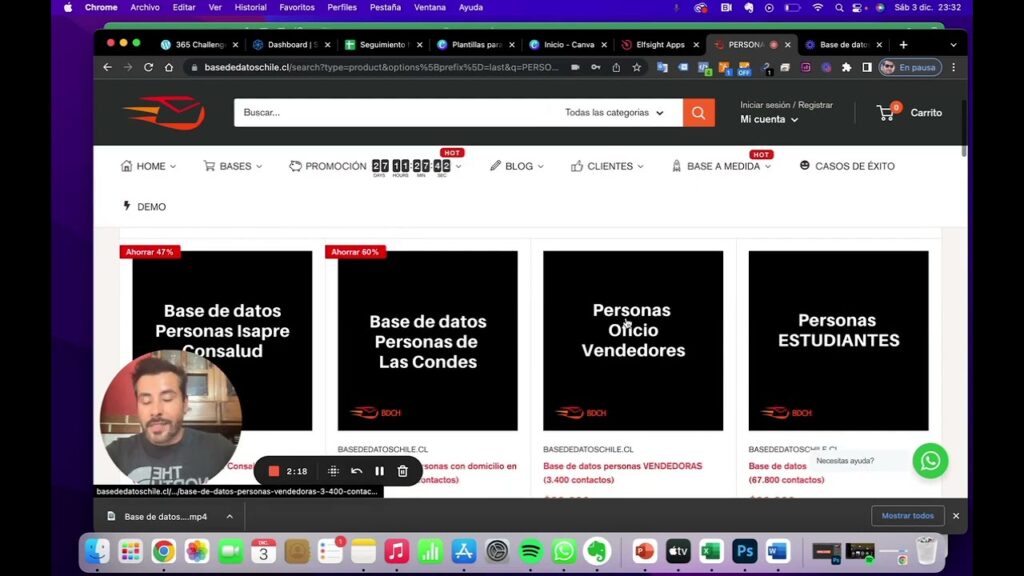This screenshot has width=1024, height=576.
Task: Click the basededatoschile logo
Action: click(x=165, y=112)
